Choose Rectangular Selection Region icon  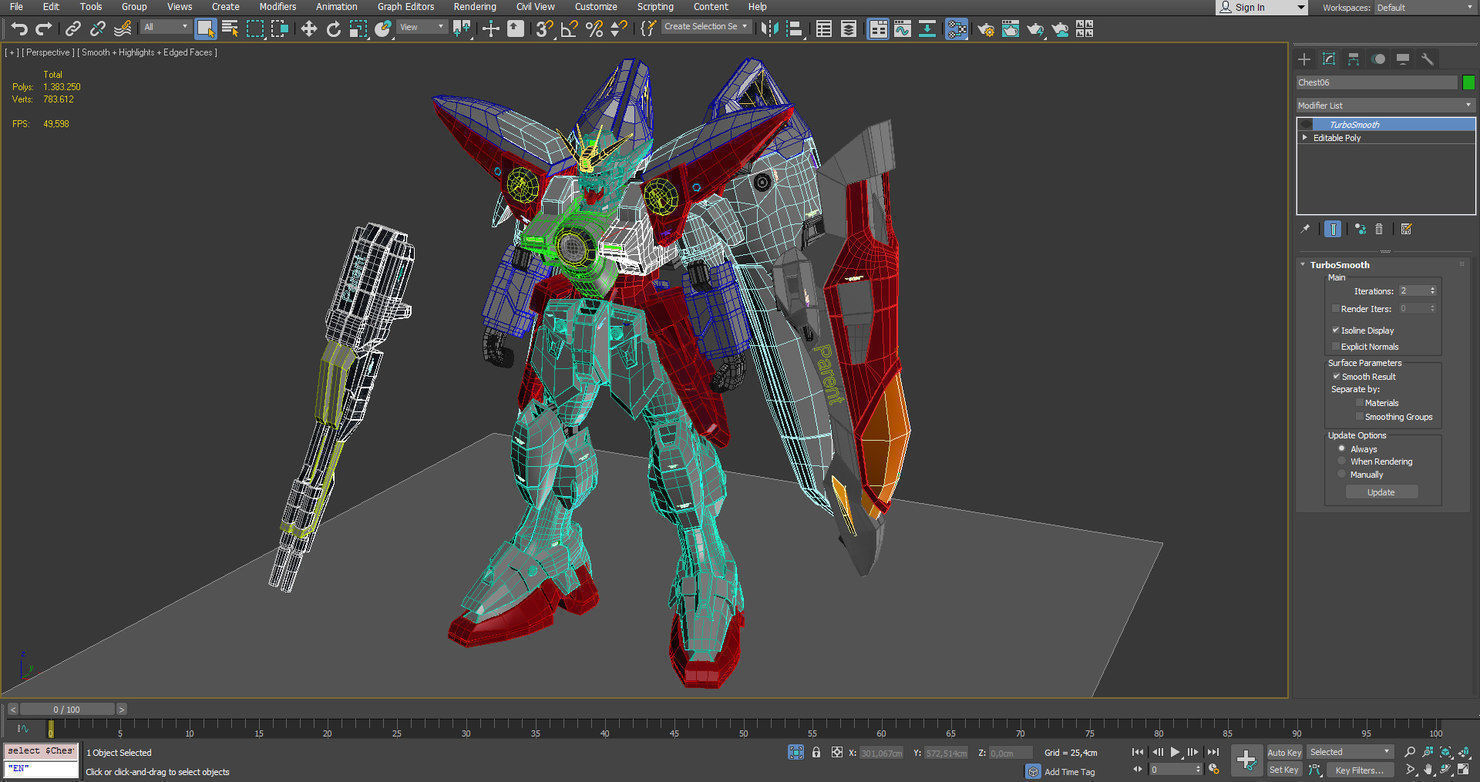(256, 29)
